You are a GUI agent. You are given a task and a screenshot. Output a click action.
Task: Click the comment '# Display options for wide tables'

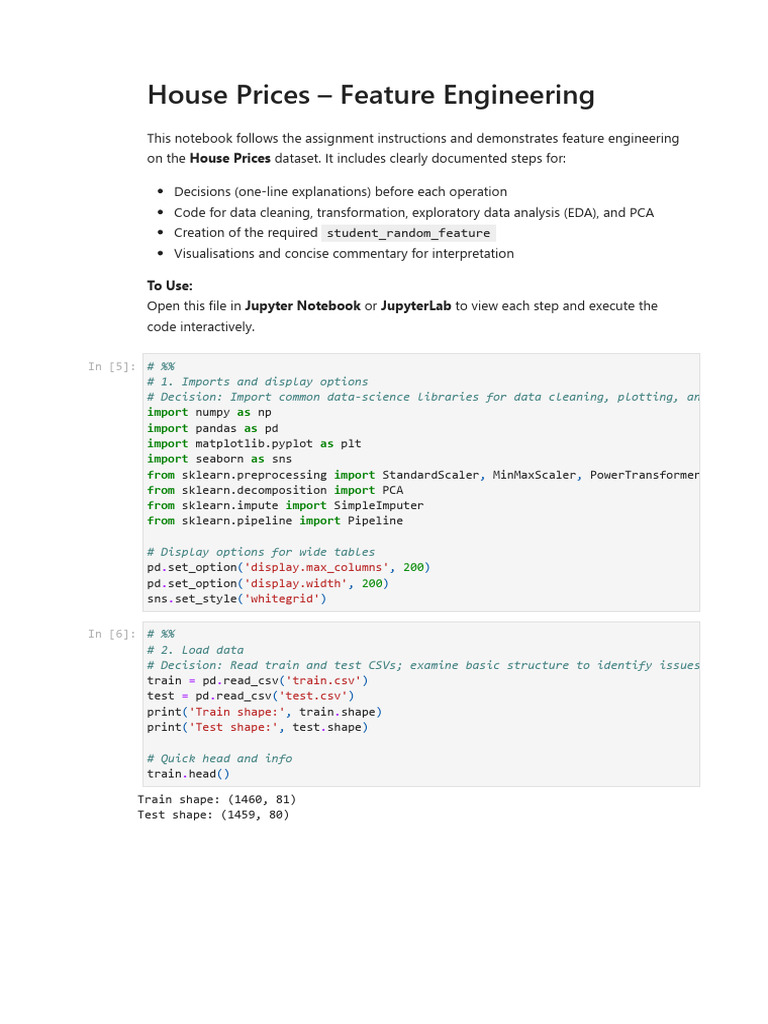(261, 552)
